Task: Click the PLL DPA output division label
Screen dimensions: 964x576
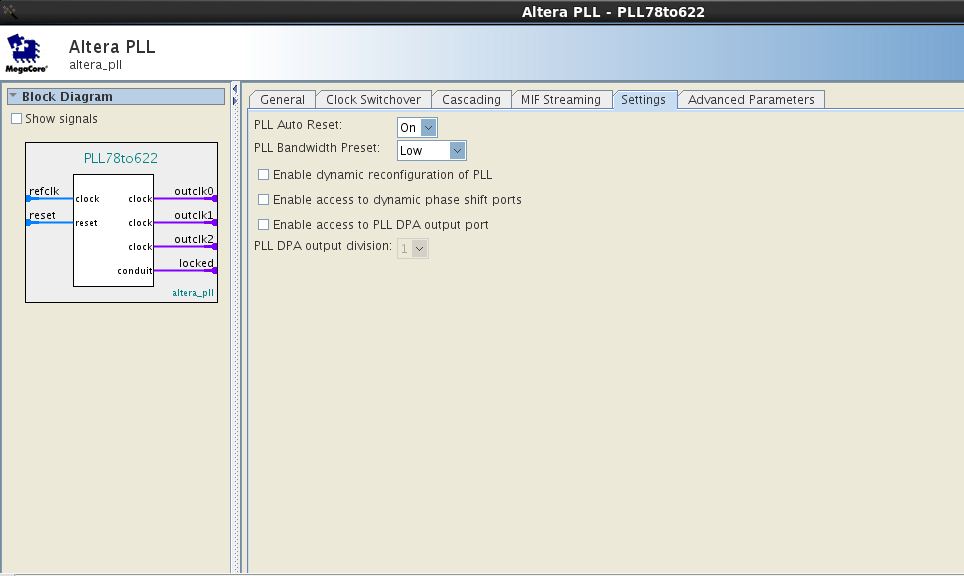Action: pyautogui.click(x=323, y=246)
